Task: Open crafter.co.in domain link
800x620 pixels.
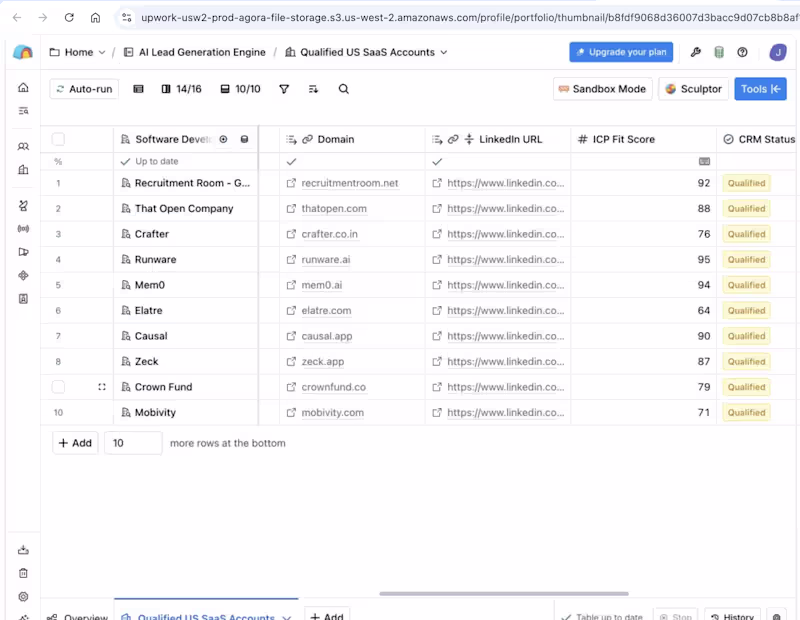Action: point(329,234)
